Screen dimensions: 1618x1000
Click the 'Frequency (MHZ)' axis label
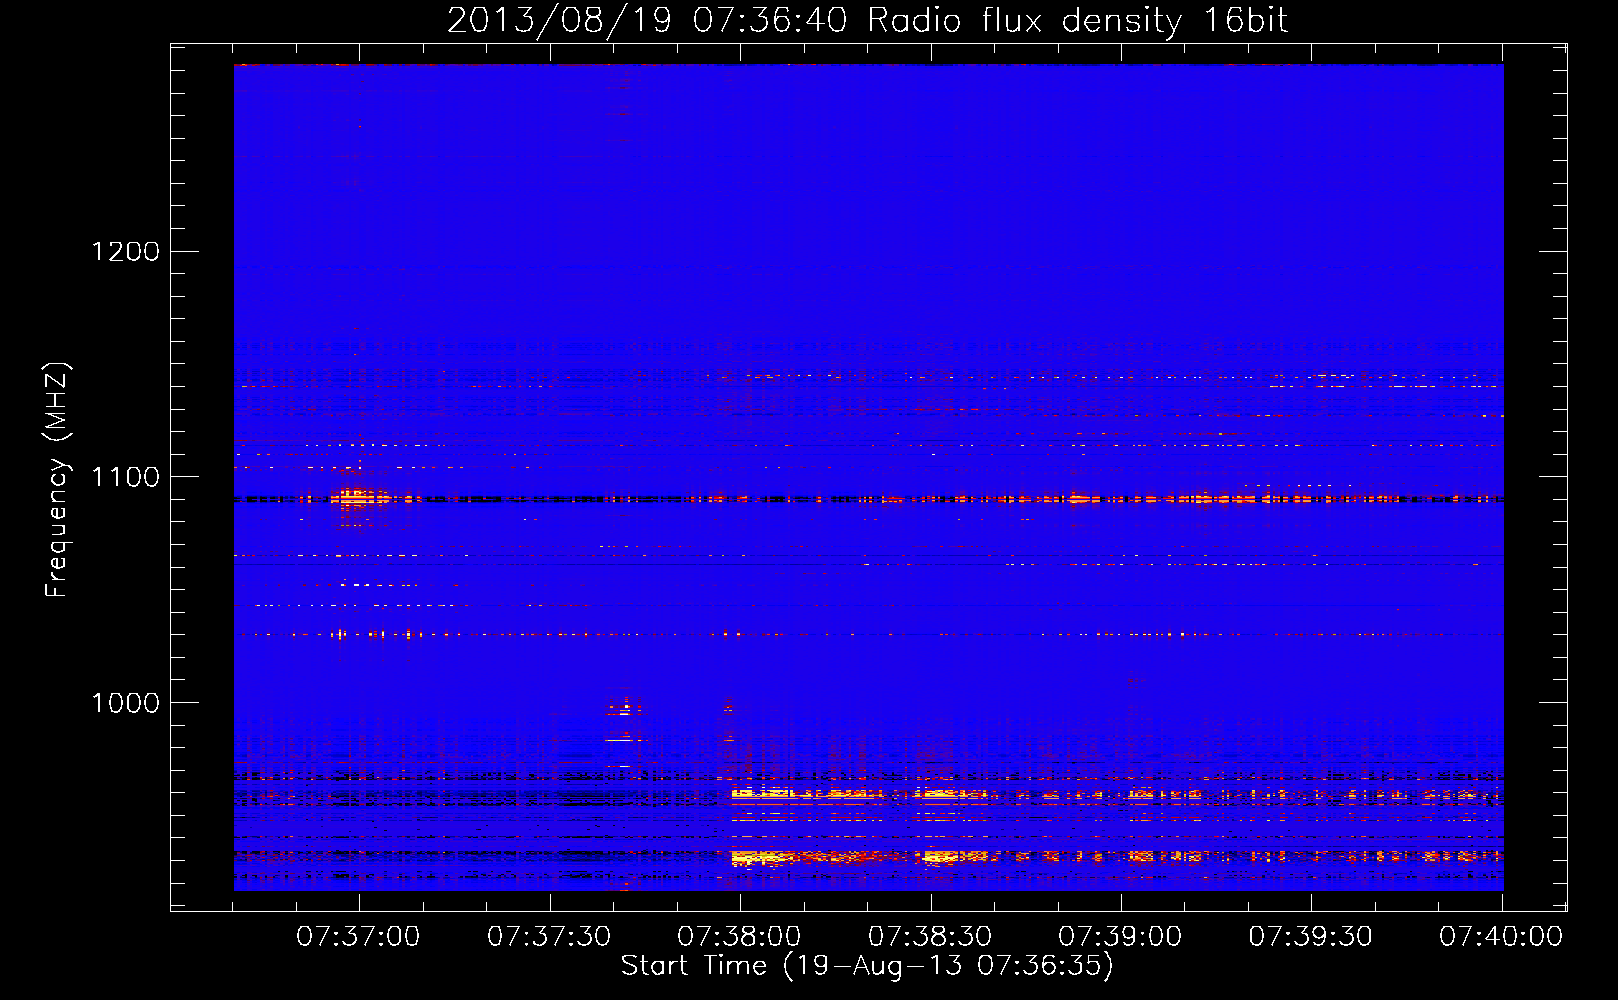tap(57, 480)
